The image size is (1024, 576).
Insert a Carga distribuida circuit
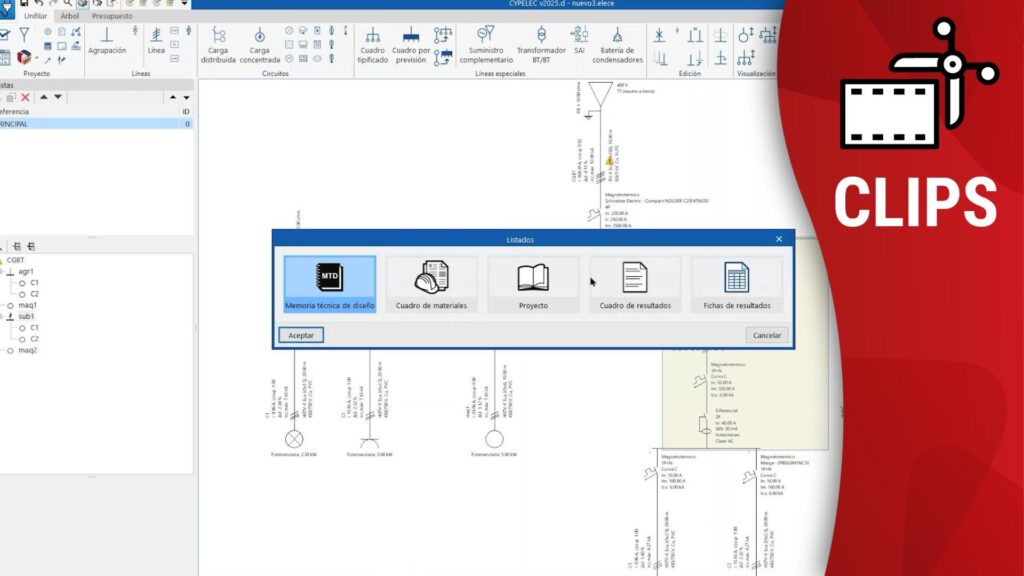[x=218, y=46]
